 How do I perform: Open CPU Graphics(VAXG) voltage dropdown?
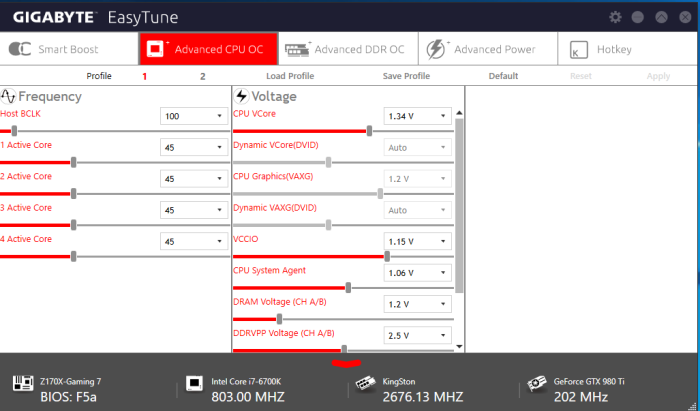click(x=417, y=179)
